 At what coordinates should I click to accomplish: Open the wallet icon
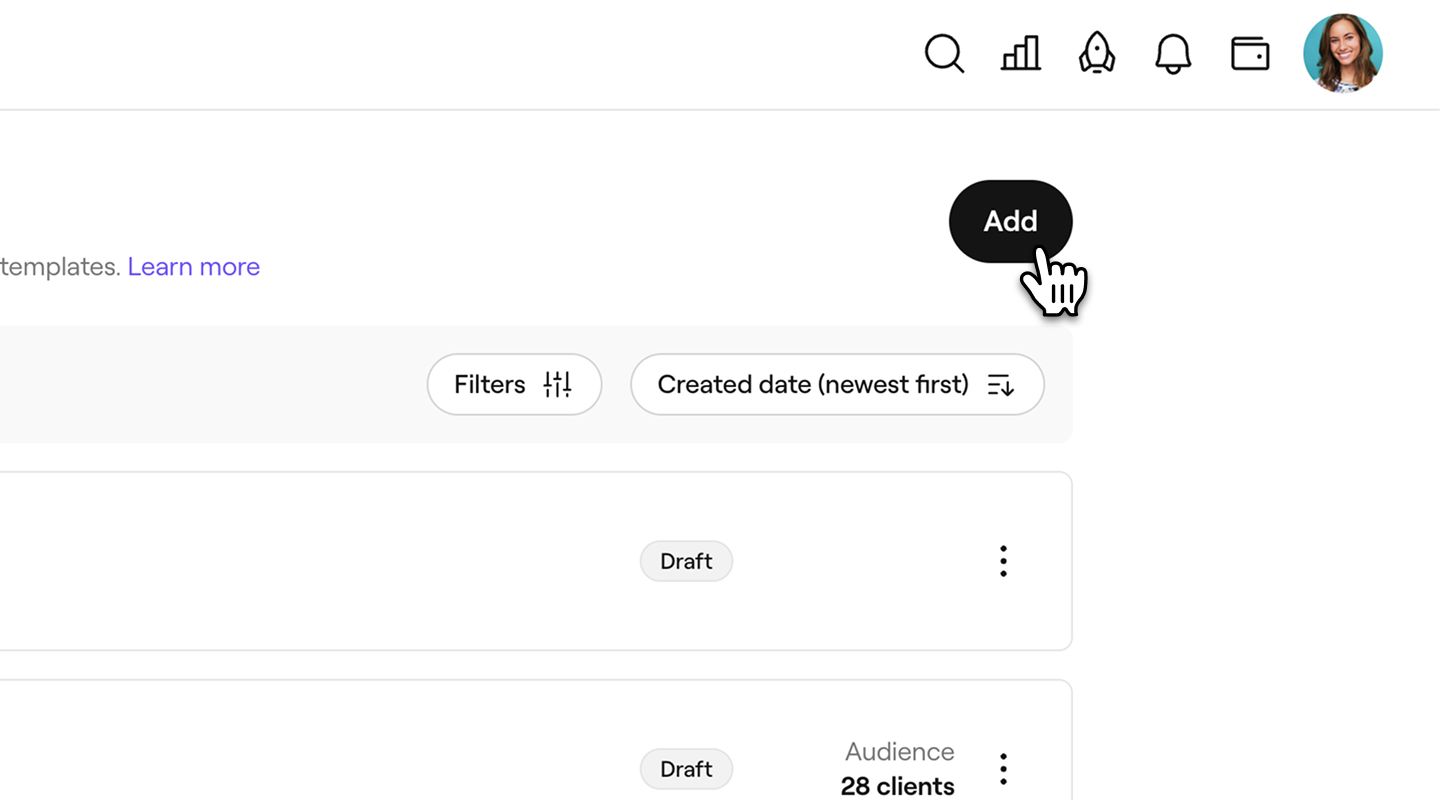[x=1250, y=54]
